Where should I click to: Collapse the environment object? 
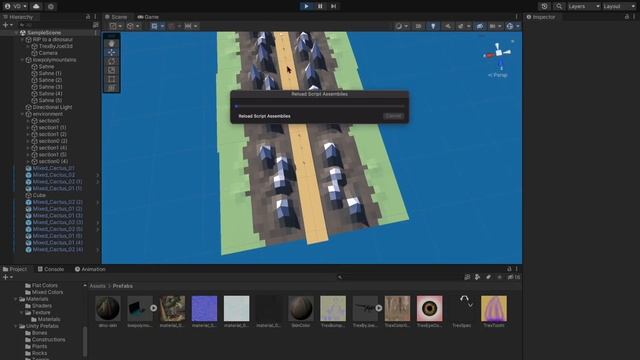pyautogui.click(x=22, y=114)
